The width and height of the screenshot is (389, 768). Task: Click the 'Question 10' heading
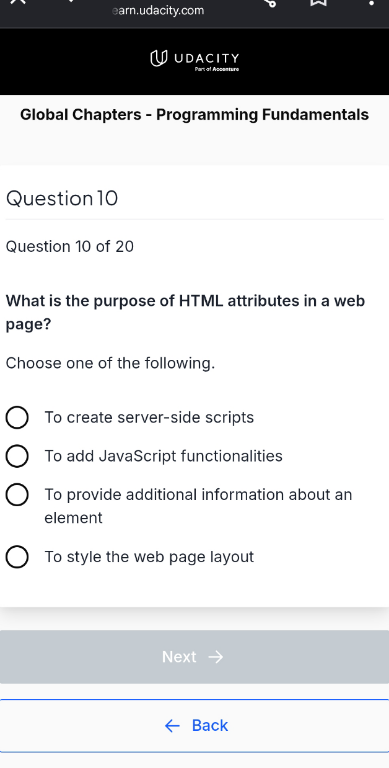(x=62, y=198)
